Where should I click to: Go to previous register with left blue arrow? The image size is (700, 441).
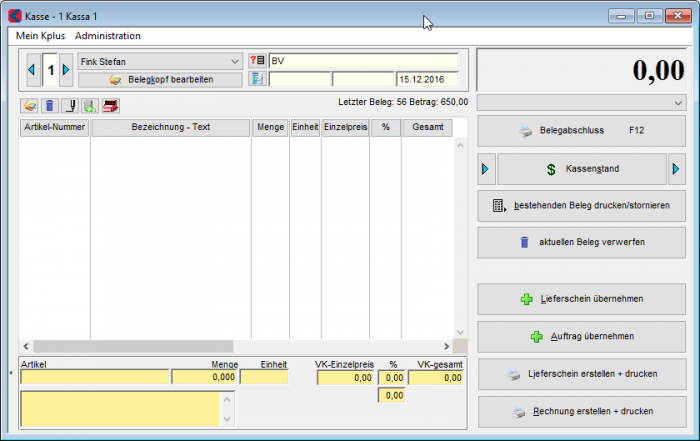click(x=32, y=70)
